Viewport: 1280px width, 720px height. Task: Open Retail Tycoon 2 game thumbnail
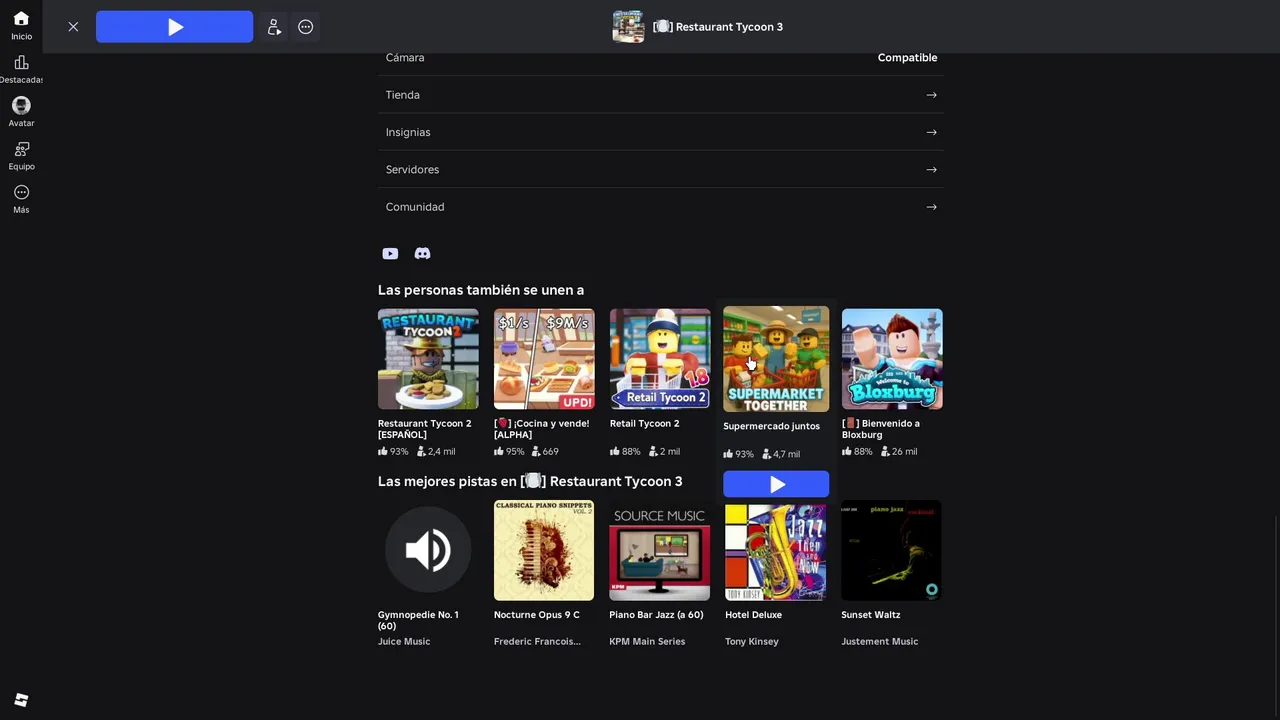click(x=660, y=359)
